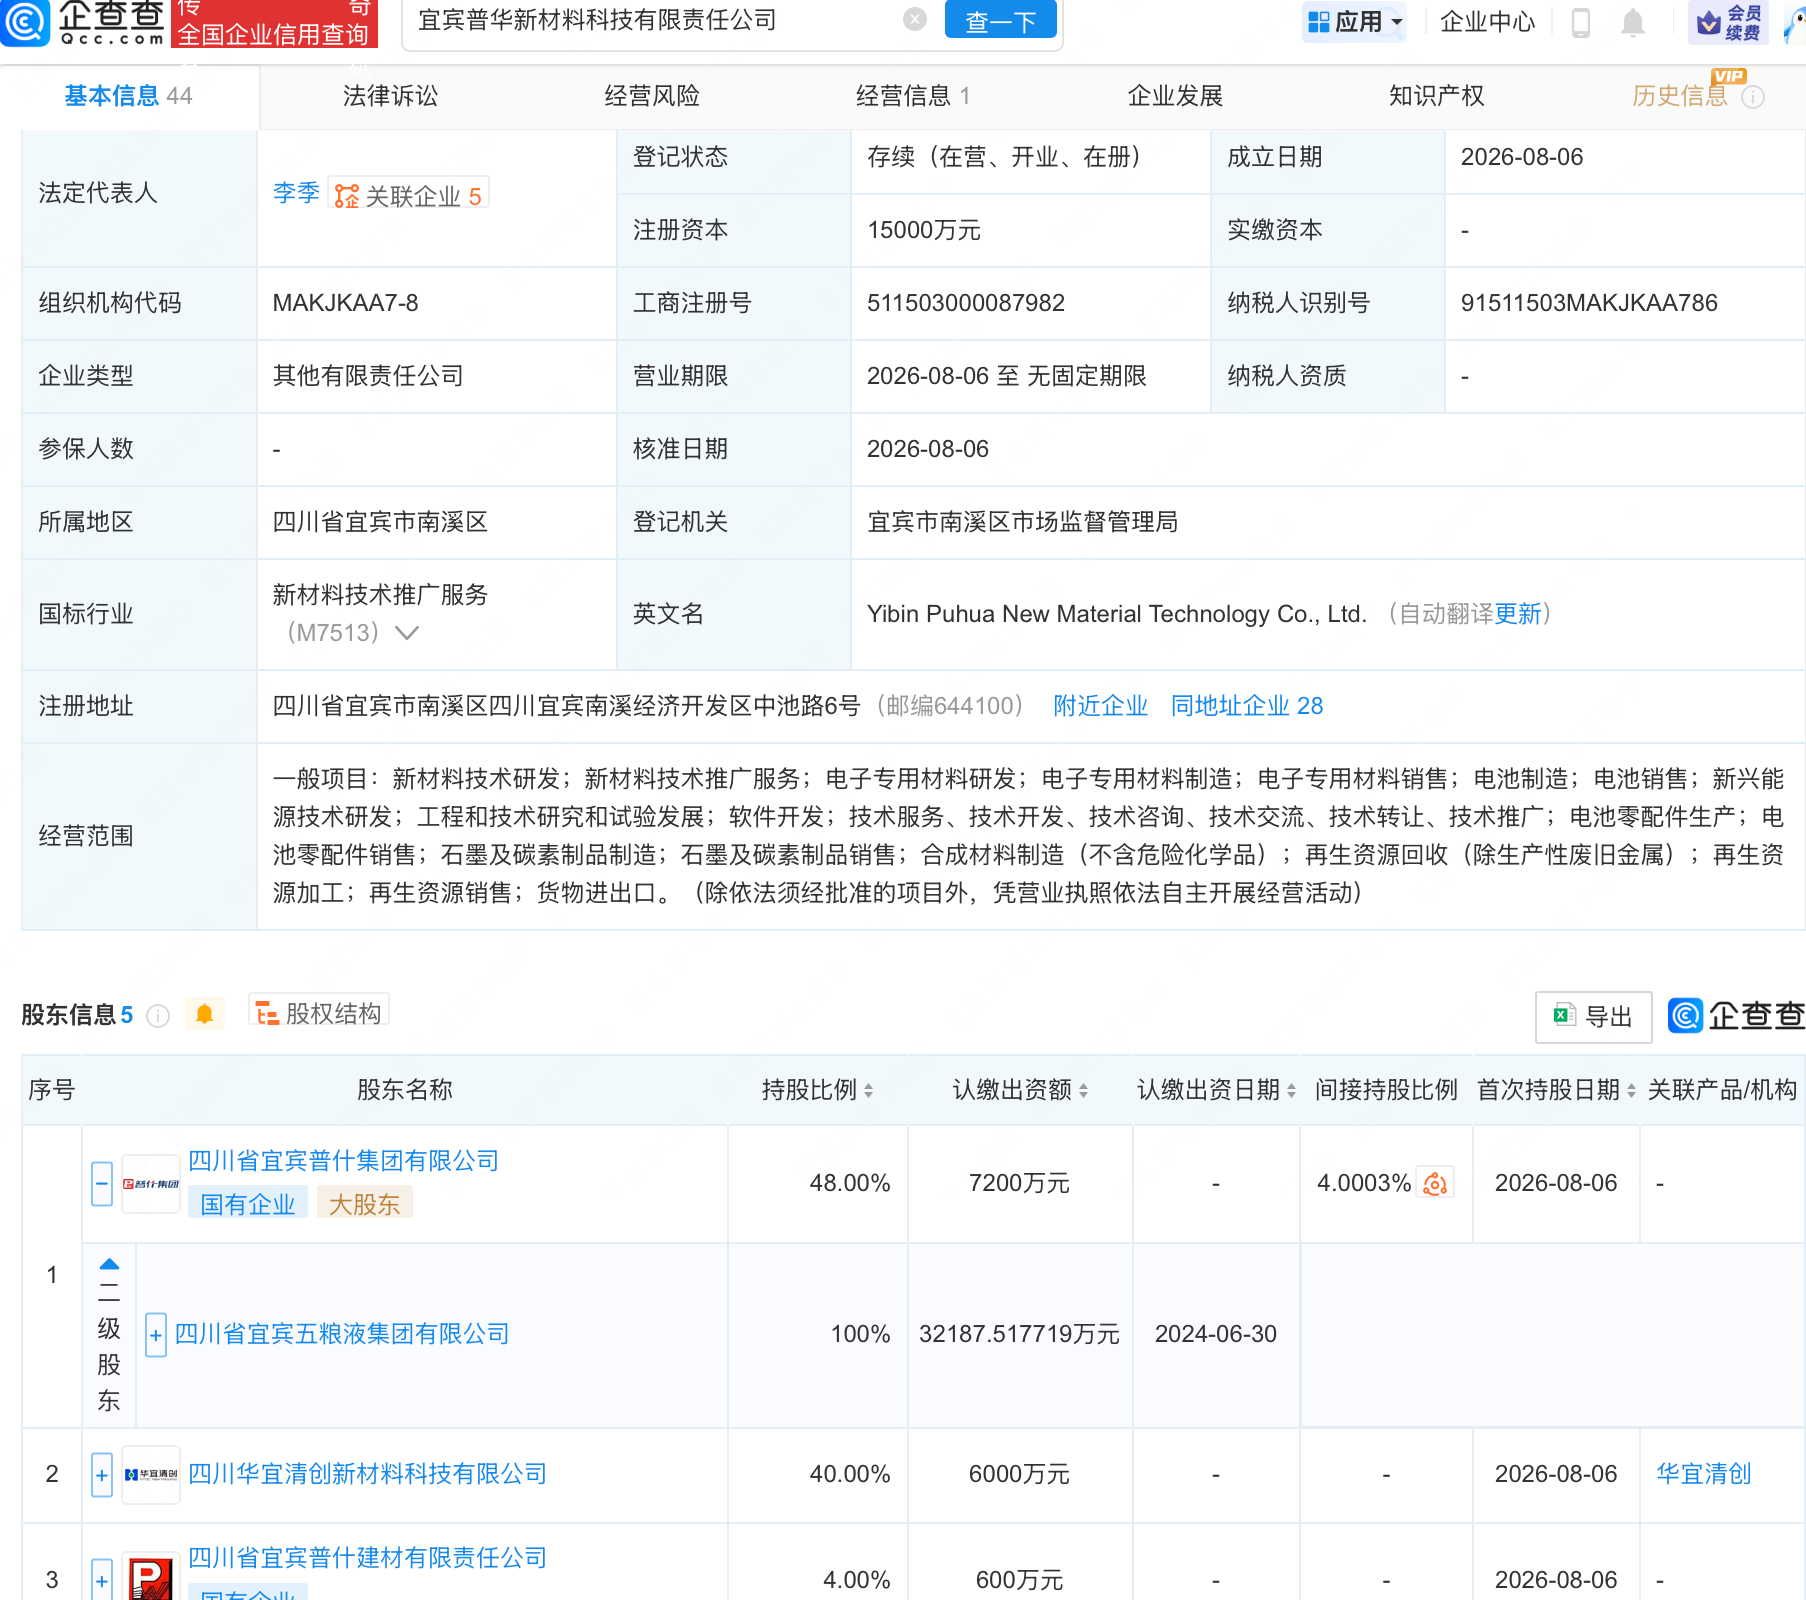Collapse the 四川省宜宾普什集团 shareholder row
1806x1600 pixels.
pos(102,1184)
